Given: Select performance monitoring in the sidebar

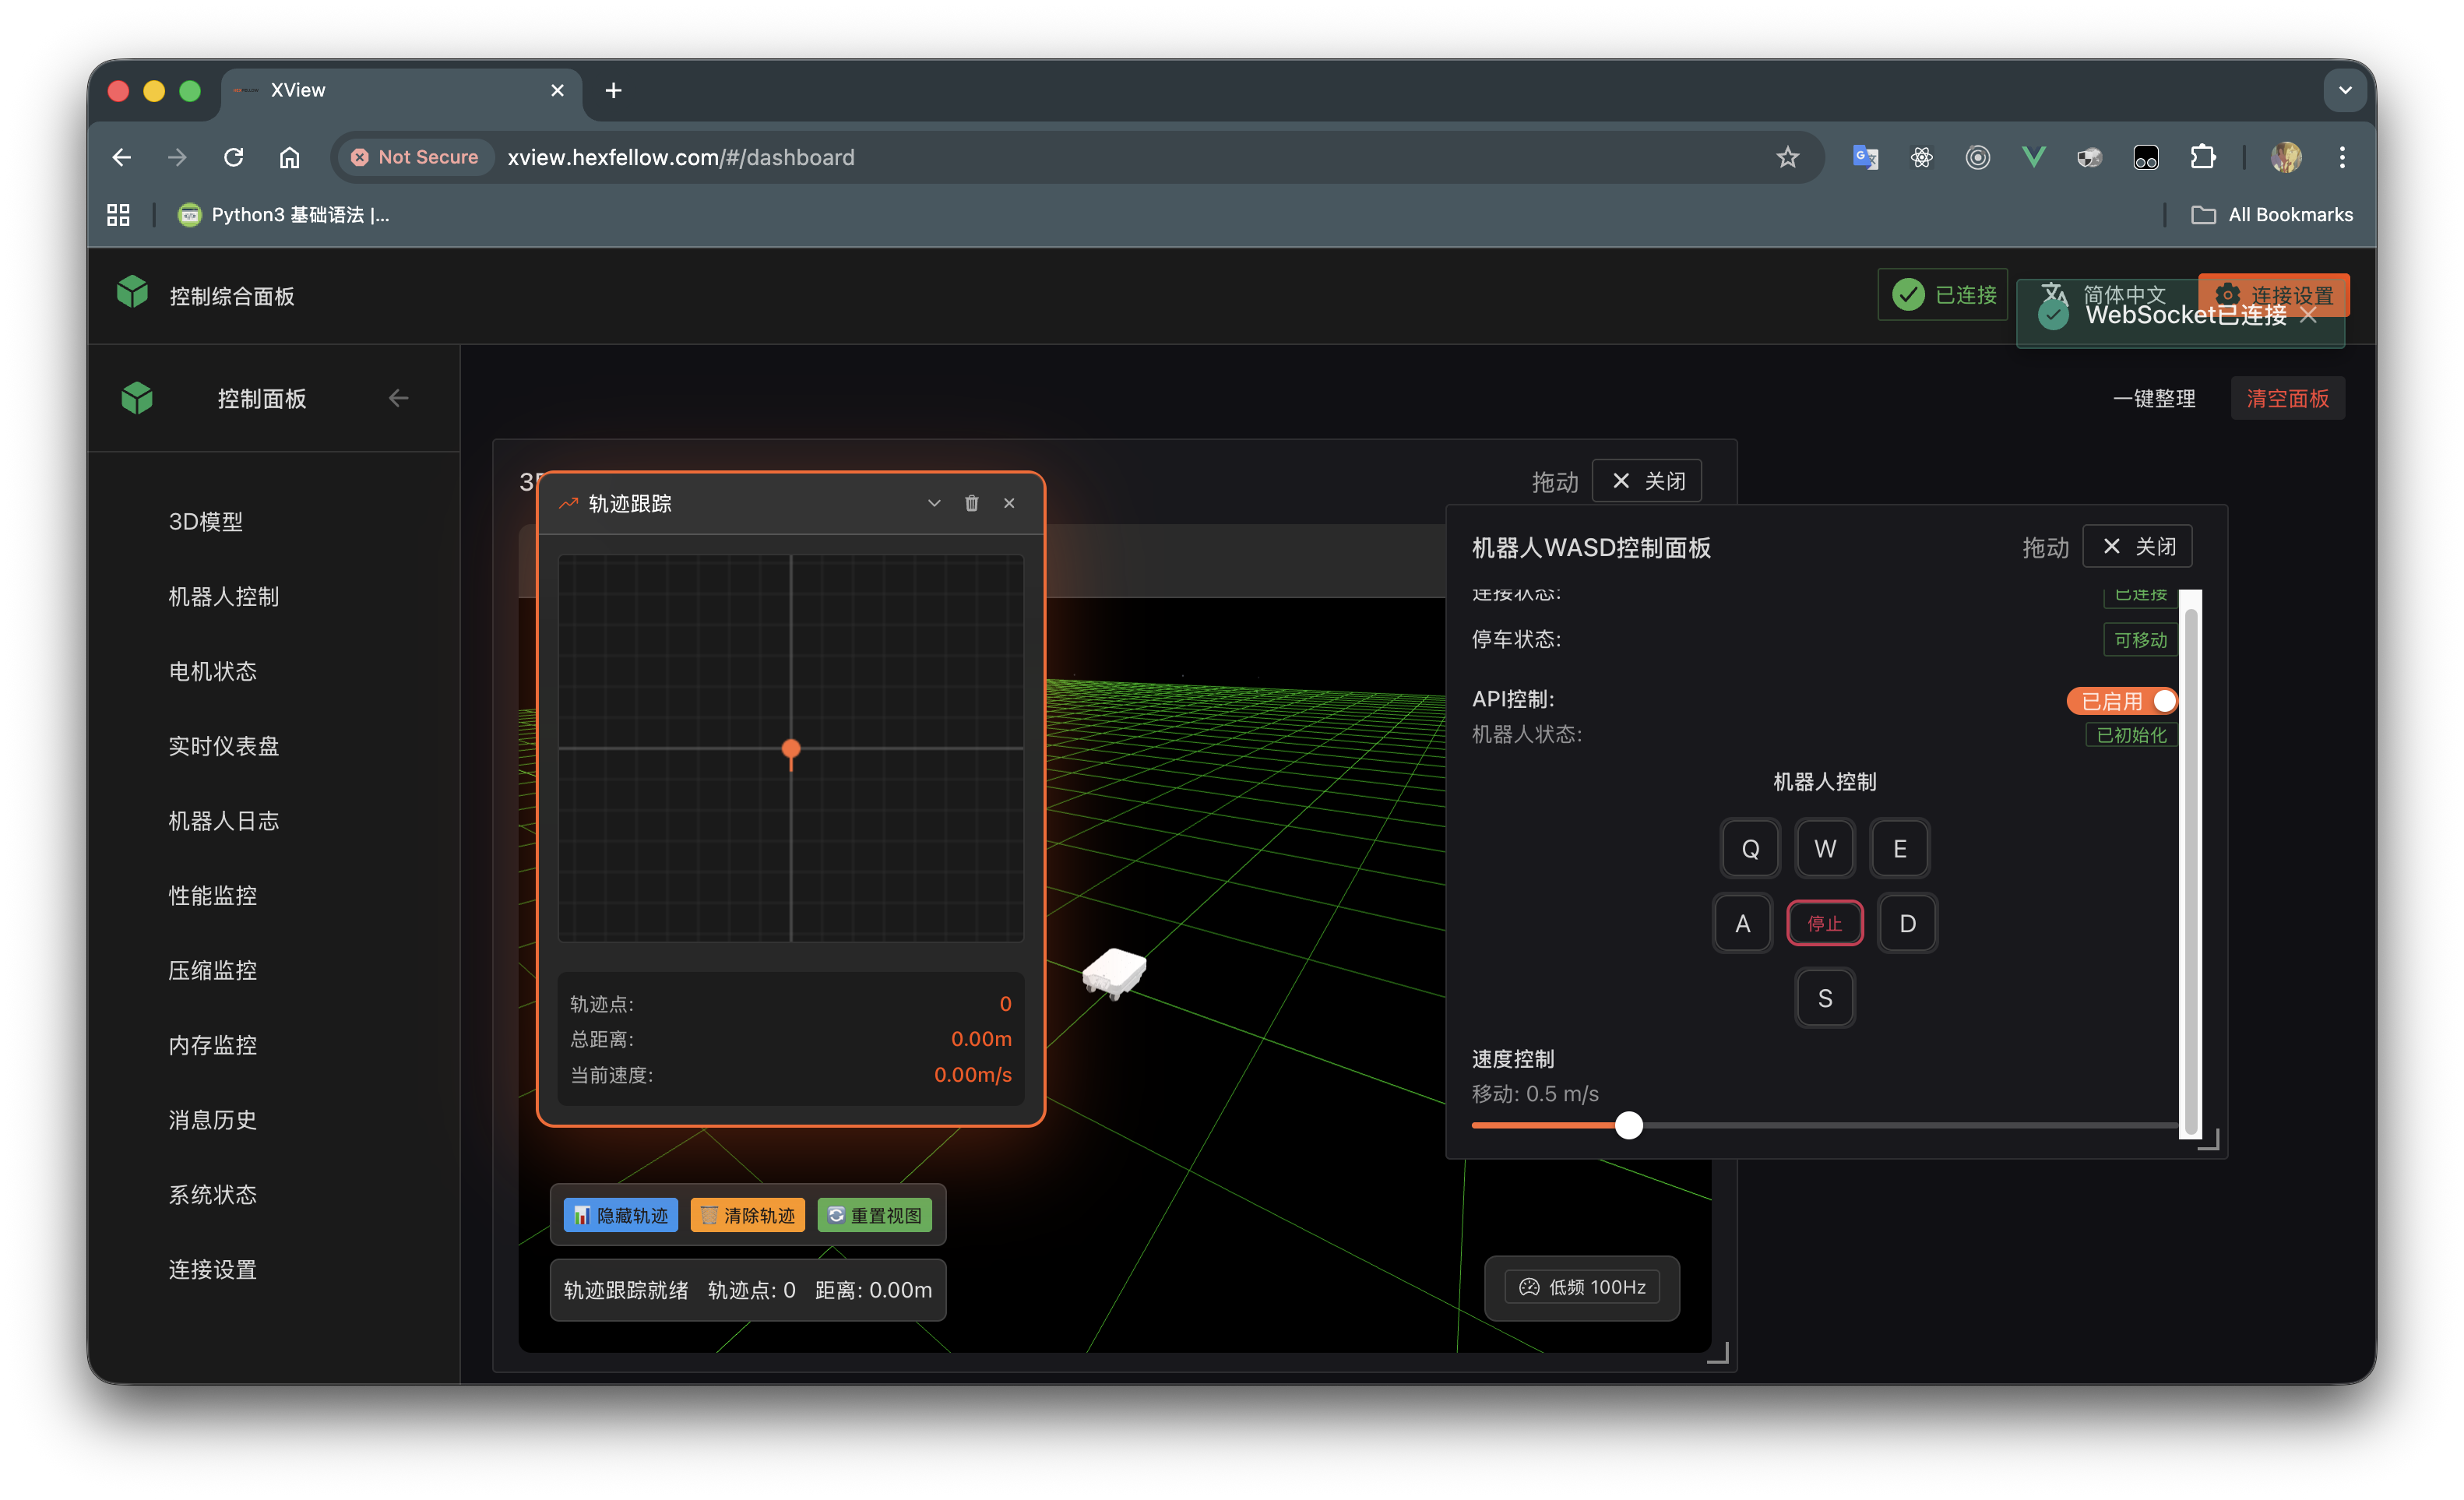Looking at the screenshot, I should pyautogui.click(x=212, y=895).
